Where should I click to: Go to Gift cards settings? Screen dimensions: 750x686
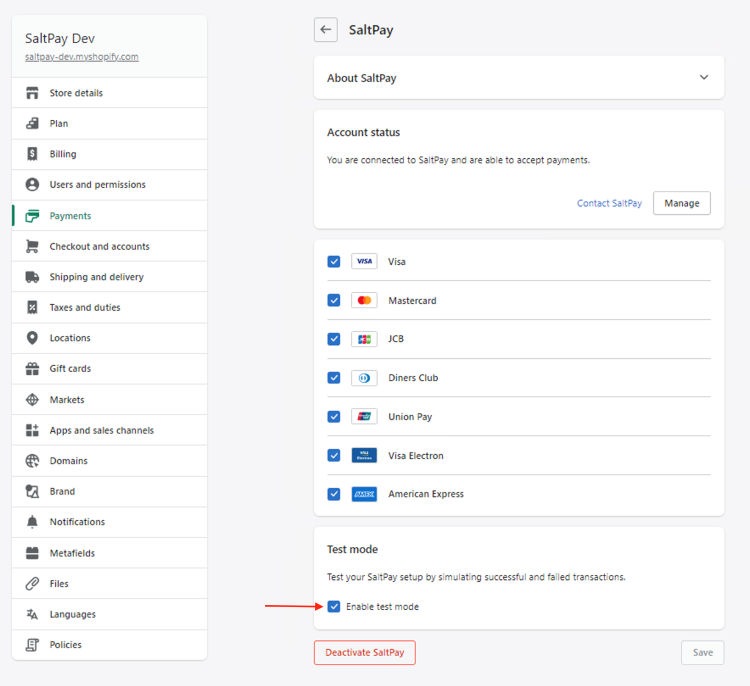coord(110,369)
